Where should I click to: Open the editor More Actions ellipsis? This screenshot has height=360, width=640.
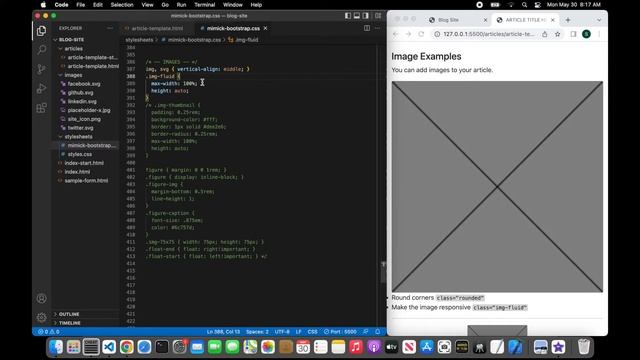coord(377,28)
